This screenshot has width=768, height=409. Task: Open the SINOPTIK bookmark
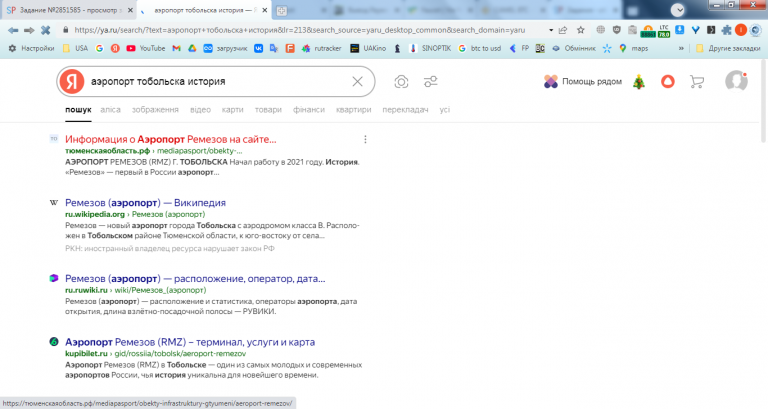[430, 48]
